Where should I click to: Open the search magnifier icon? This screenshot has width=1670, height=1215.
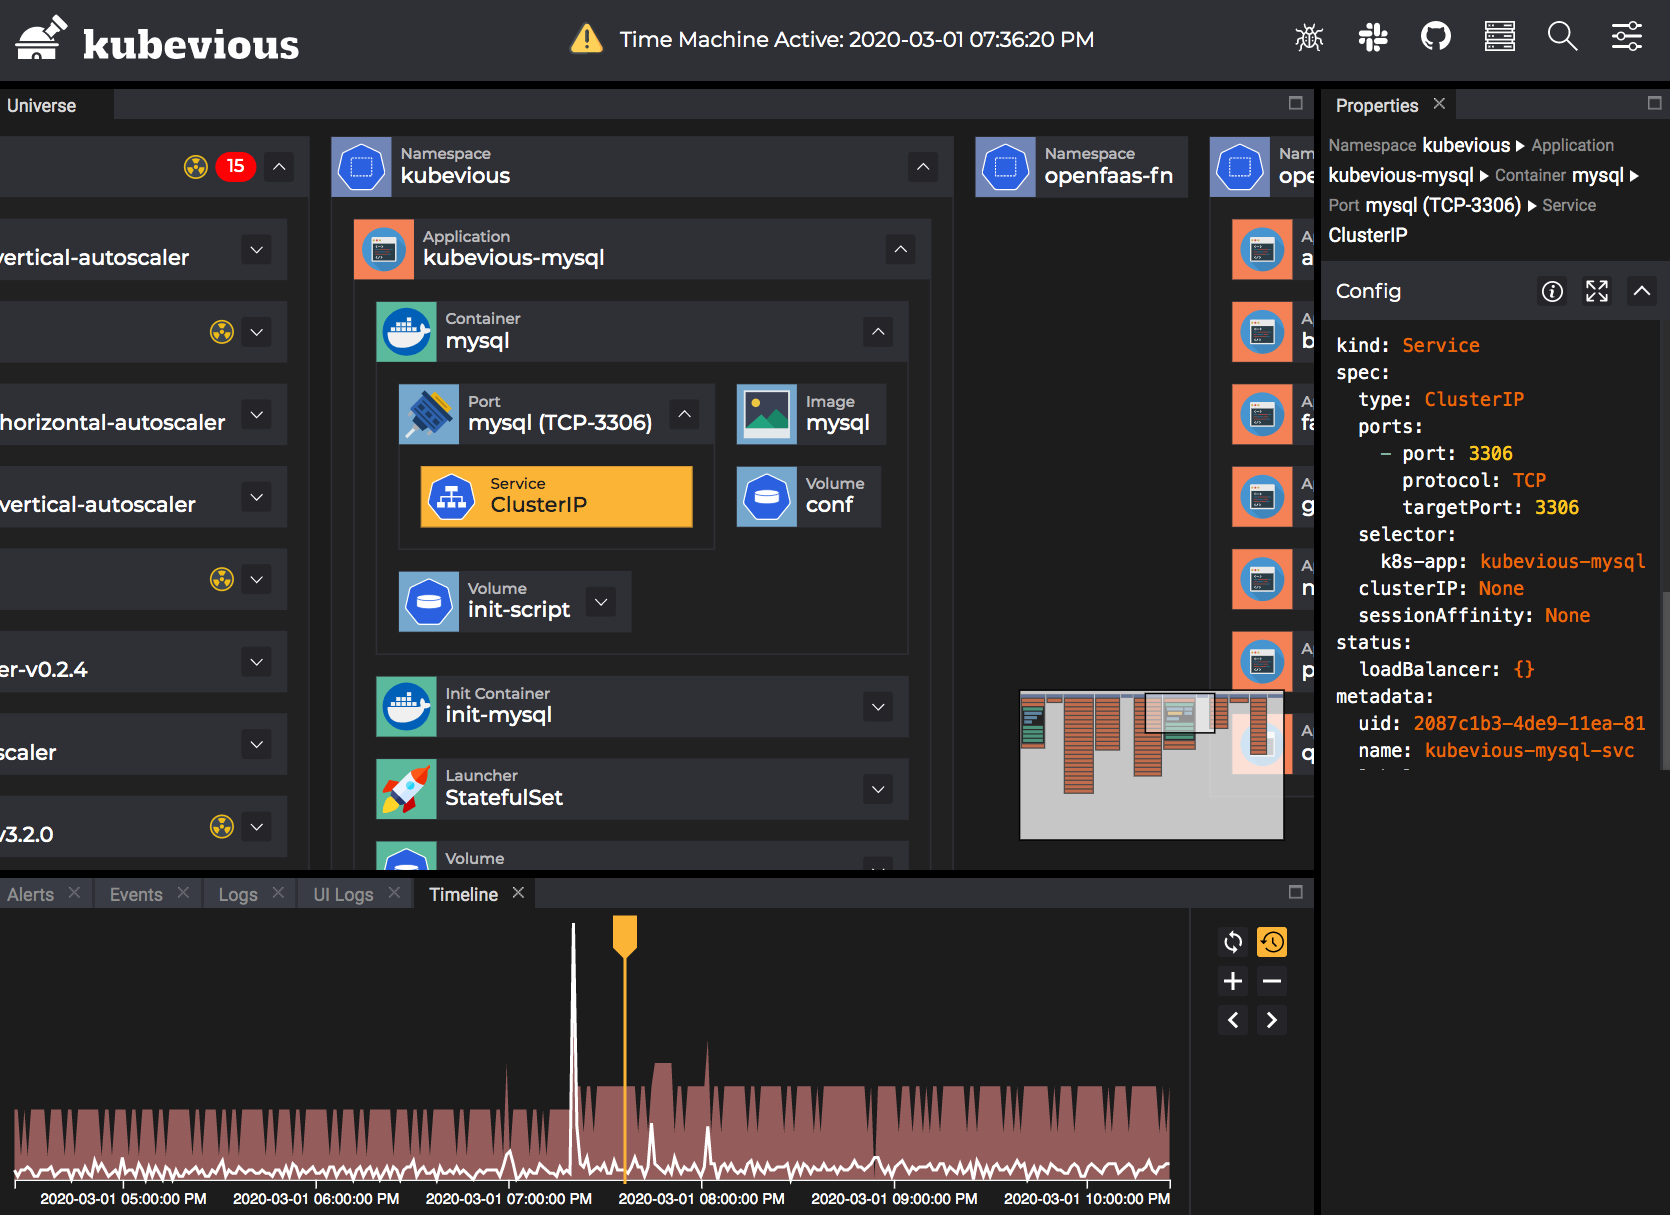[1562, 38]
